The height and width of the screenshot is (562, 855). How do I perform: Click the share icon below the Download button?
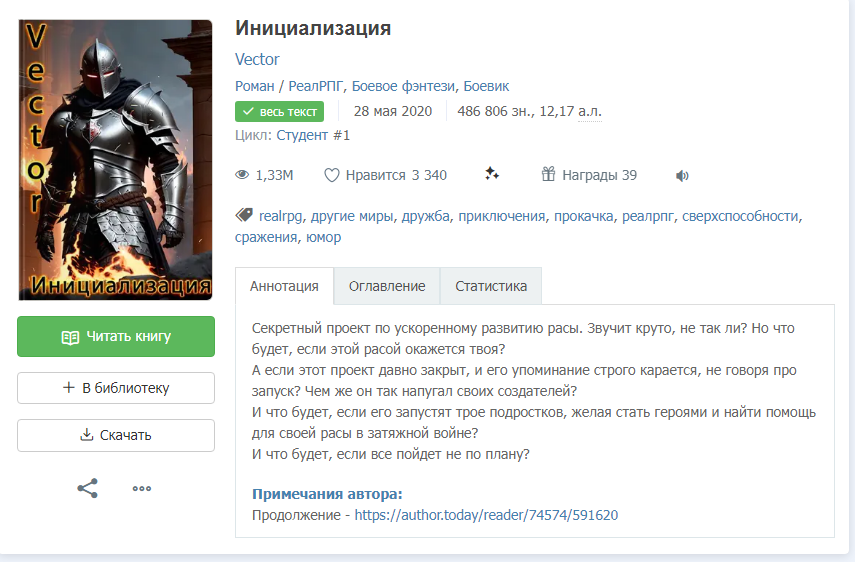pos(87,488)
